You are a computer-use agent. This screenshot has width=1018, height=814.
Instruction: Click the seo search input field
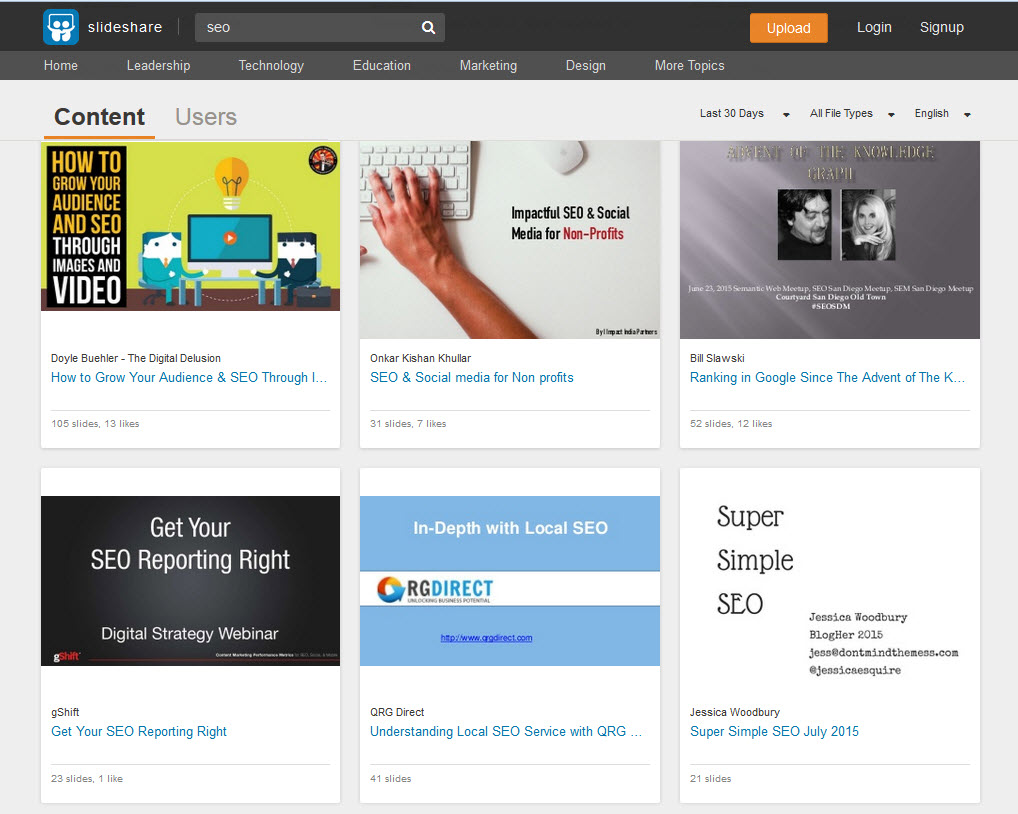tap(319, 27)
